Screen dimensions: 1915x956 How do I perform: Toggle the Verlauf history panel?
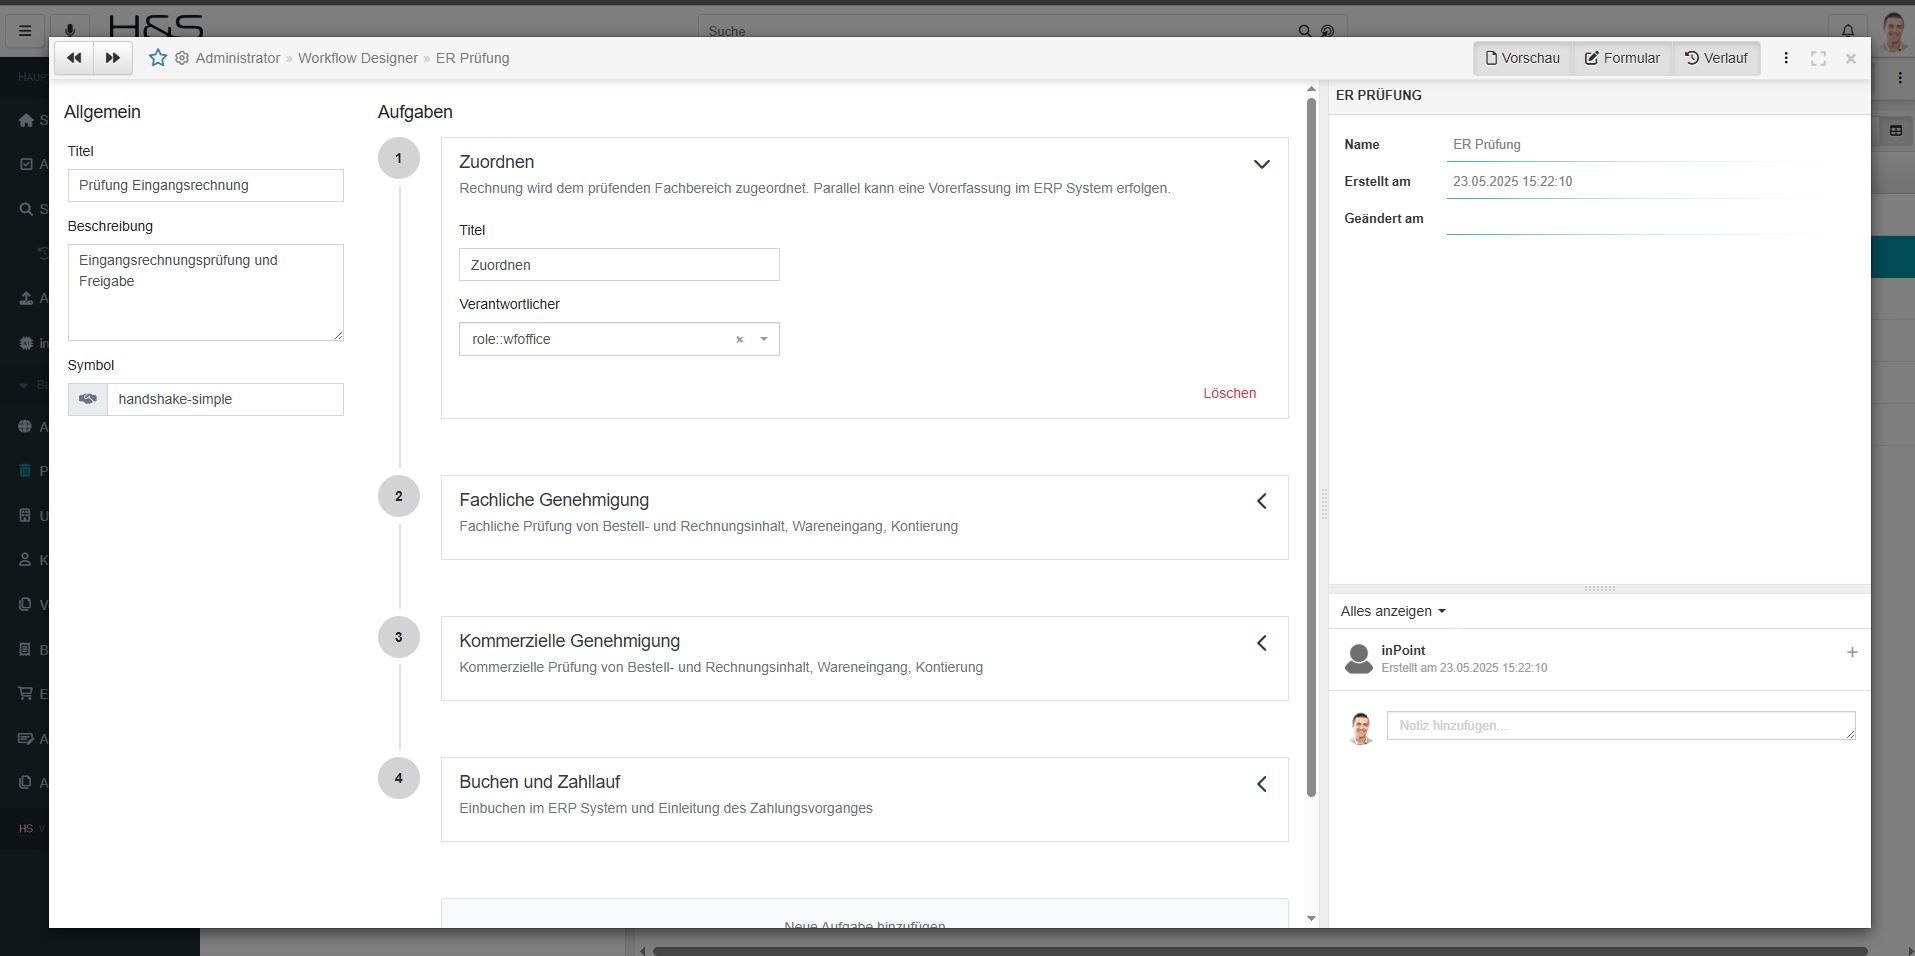(1716, 58)
